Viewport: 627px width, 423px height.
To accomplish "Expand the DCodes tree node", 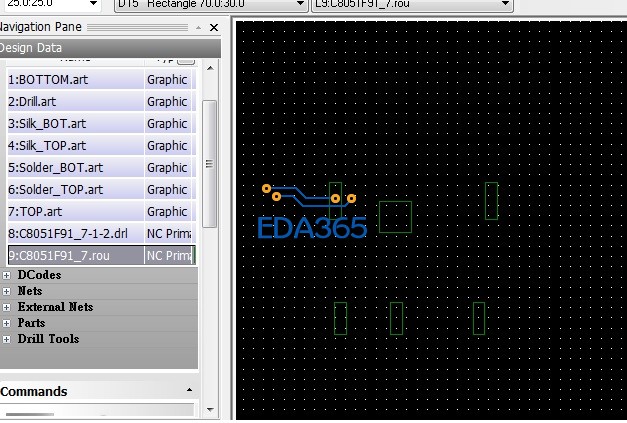I will (x=6, y=275).
